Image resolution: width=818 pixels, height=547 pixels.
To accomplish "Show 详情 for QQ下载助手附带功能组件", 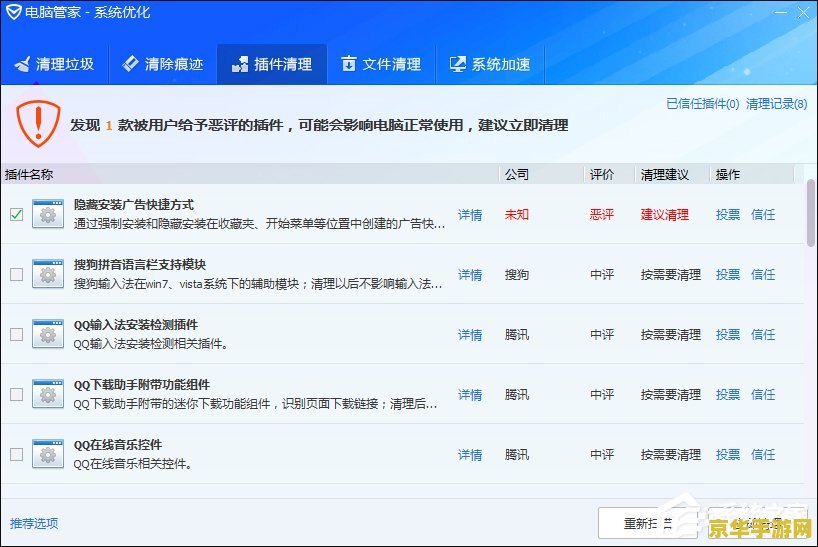I will 470,395.
